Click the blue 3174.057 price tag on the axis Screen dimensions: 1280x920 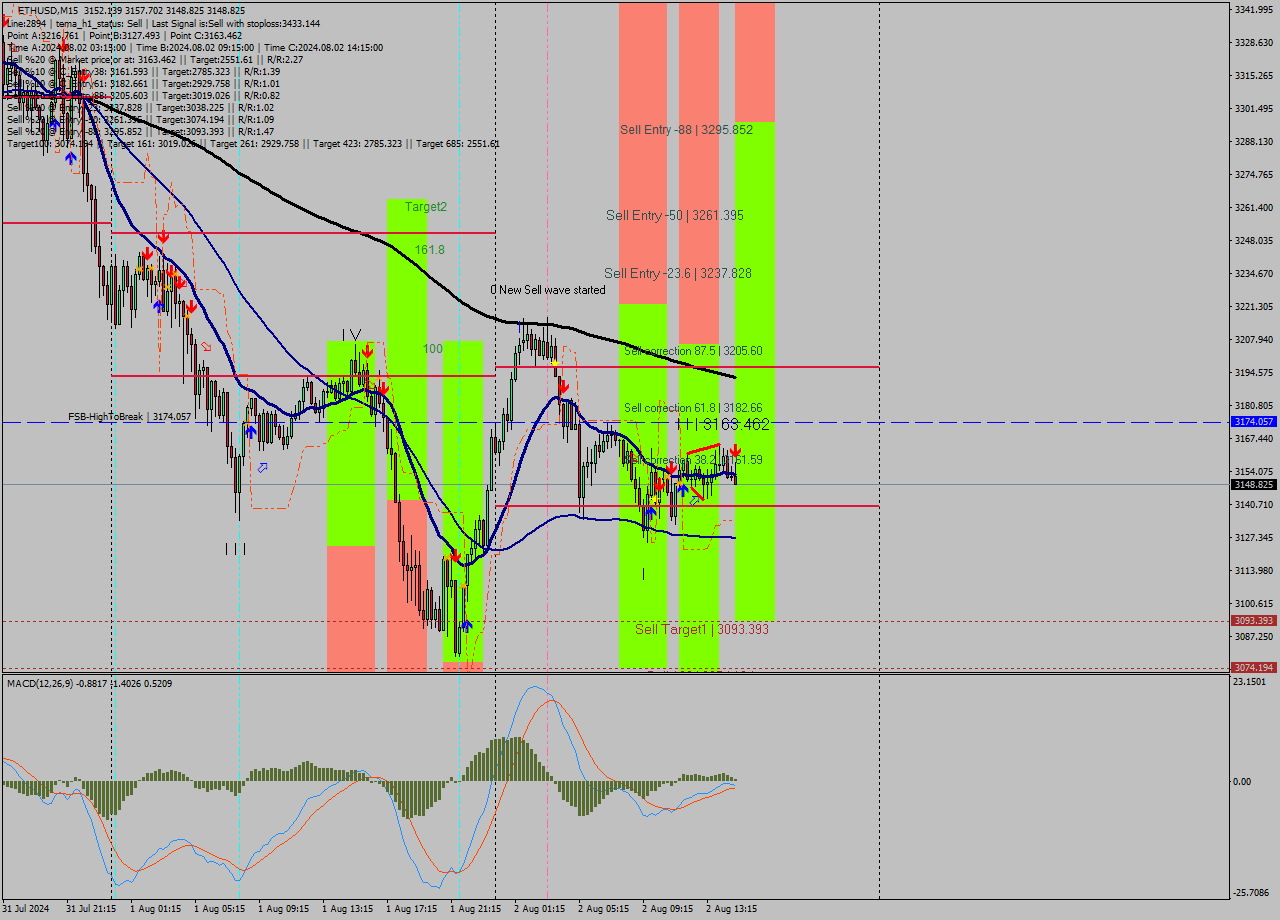(x=1253, y=422)
